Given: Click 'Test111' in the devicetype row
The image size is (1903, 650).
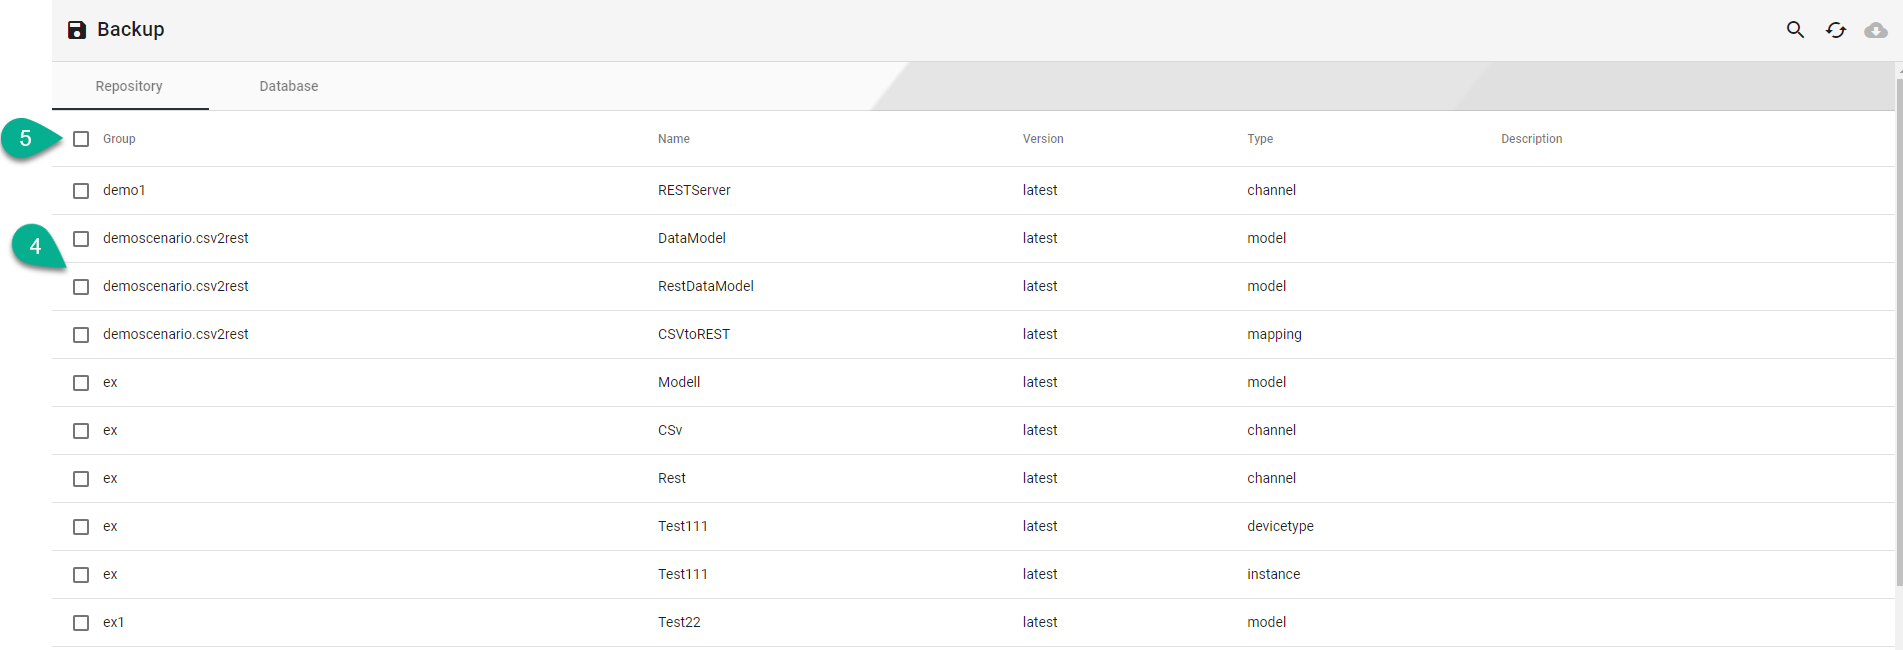Looking at the screenshot, I should (x=683, y=526).
